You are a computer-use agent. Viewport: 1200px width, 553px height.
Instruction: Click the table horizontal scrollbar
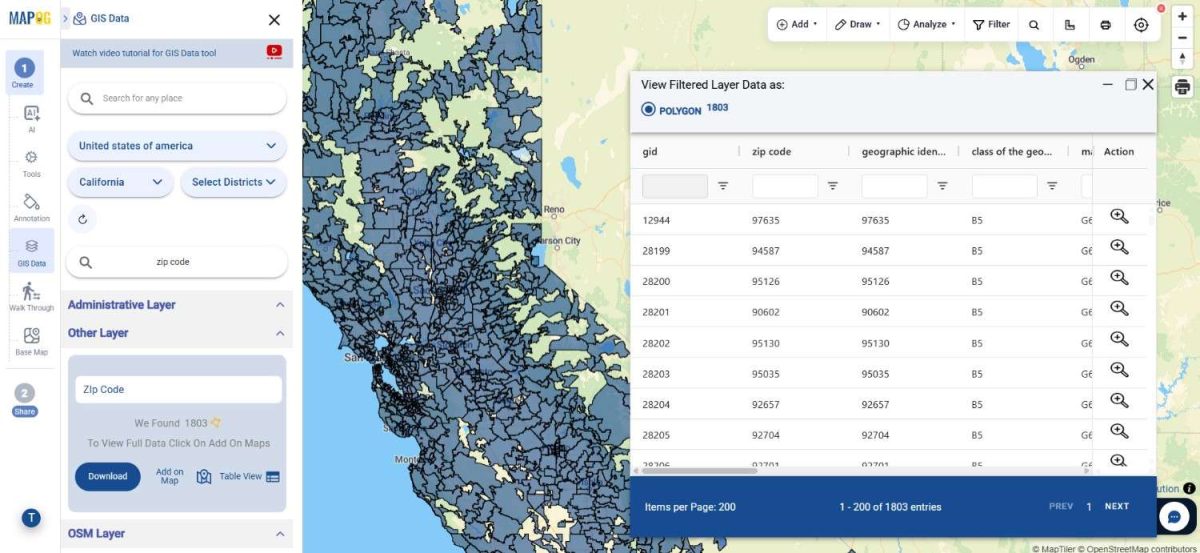coord(698,470)
